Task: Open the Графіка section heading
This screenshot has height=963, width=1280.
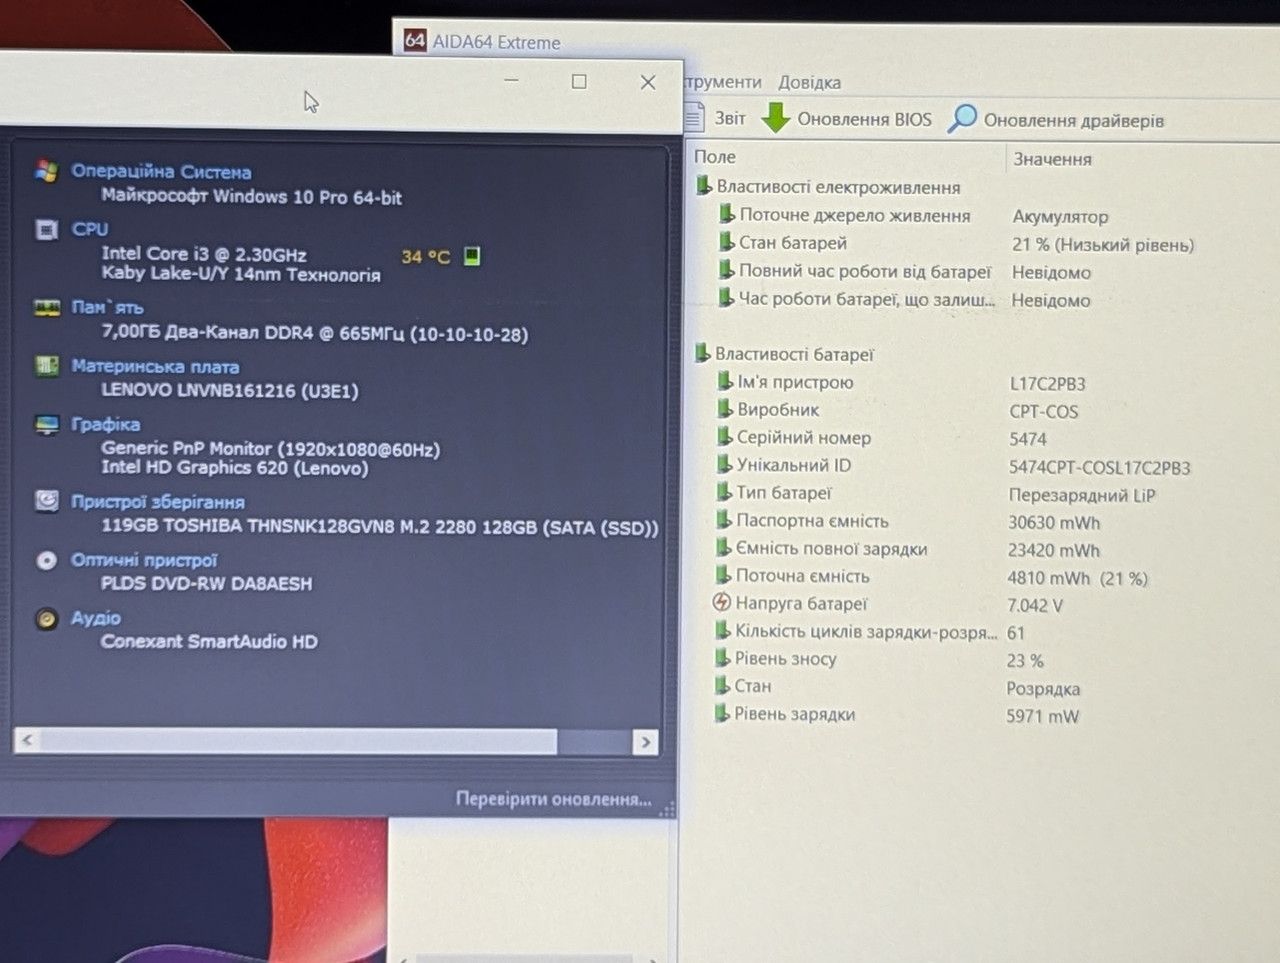Action: pyautogui.click(x=105, y=424)
